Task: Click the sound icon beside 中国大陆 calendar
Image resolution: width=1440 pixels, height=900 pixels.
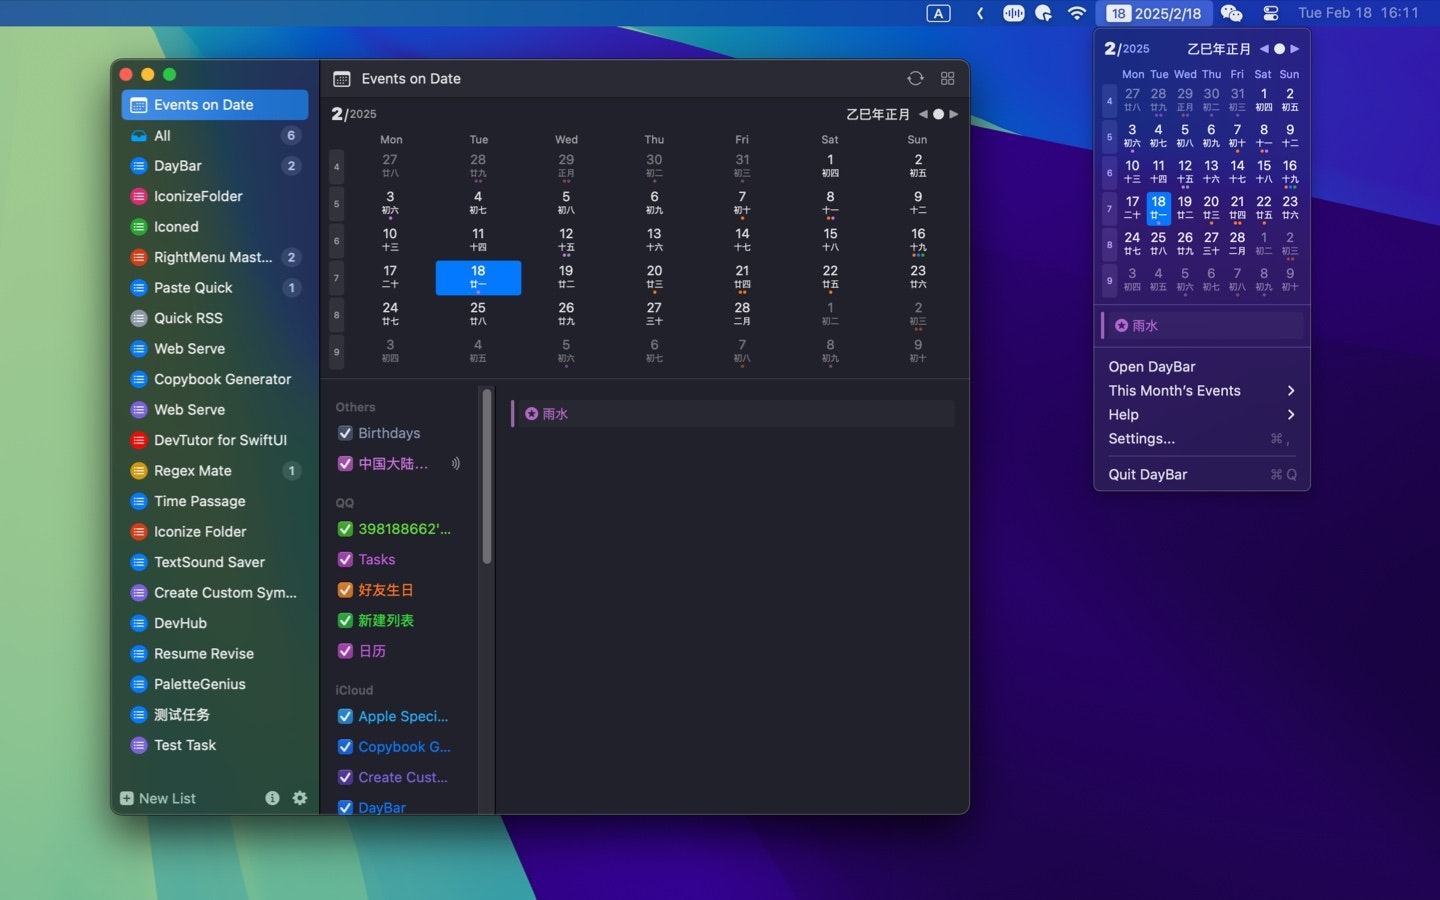Action: [456, 464]
